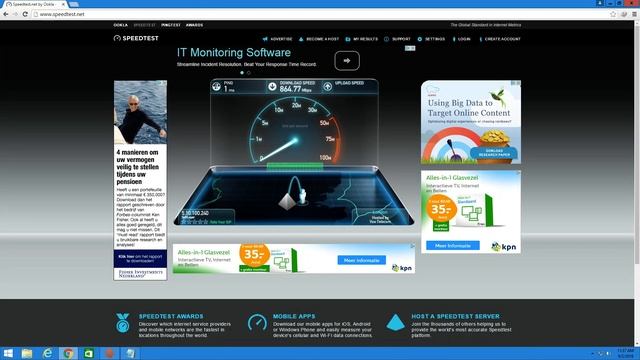Click the pyramid server marker on map

point(287,202)
